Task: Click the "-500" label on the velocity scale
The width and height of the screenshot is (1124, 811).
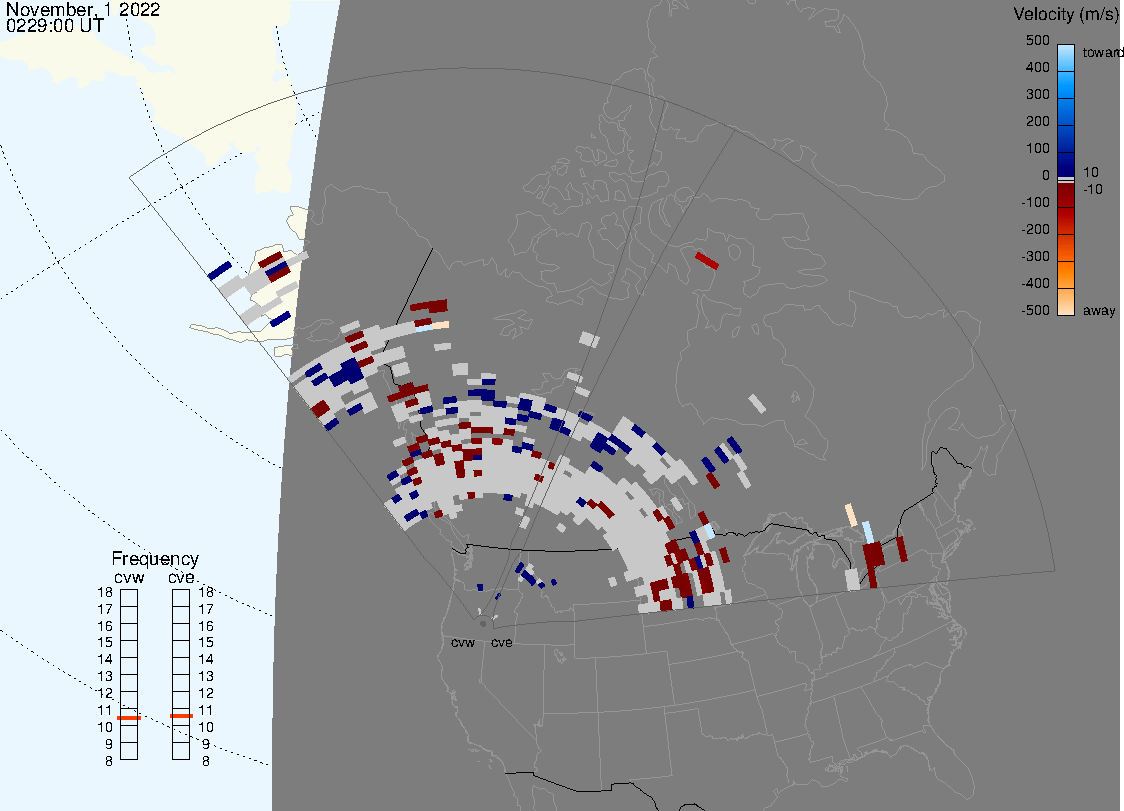Action: [1035, 310]
